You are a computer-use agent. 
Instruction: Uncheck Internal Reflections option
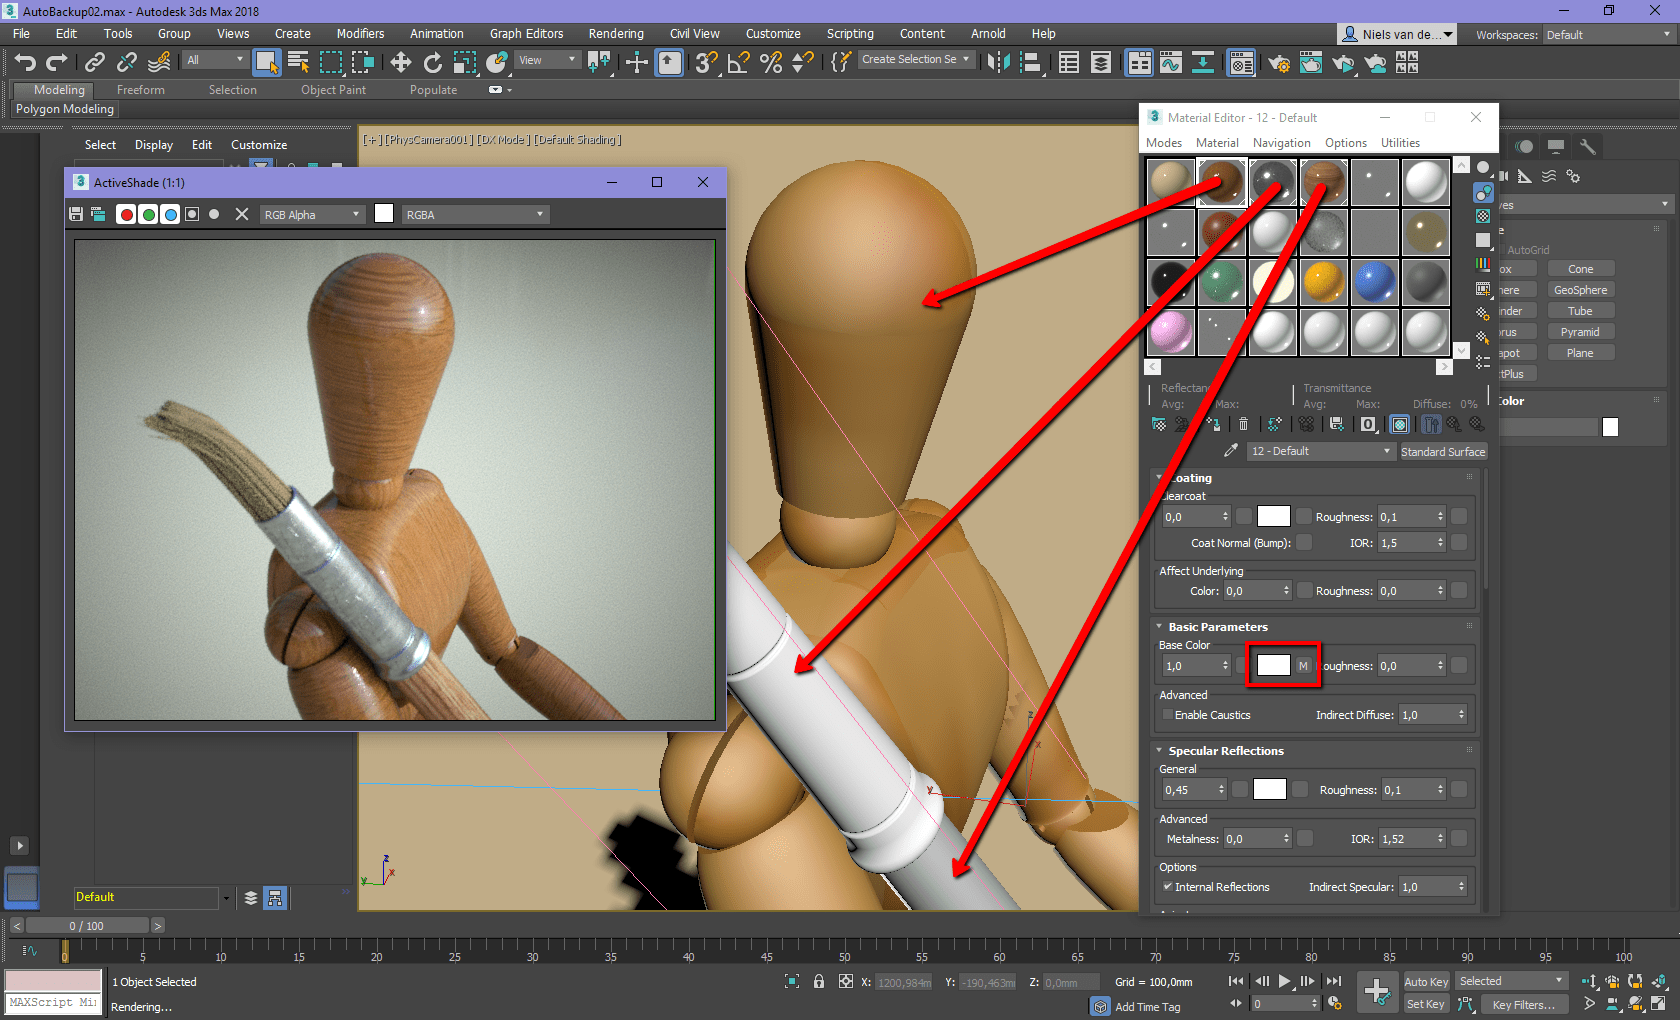(x=1167, y=887)
